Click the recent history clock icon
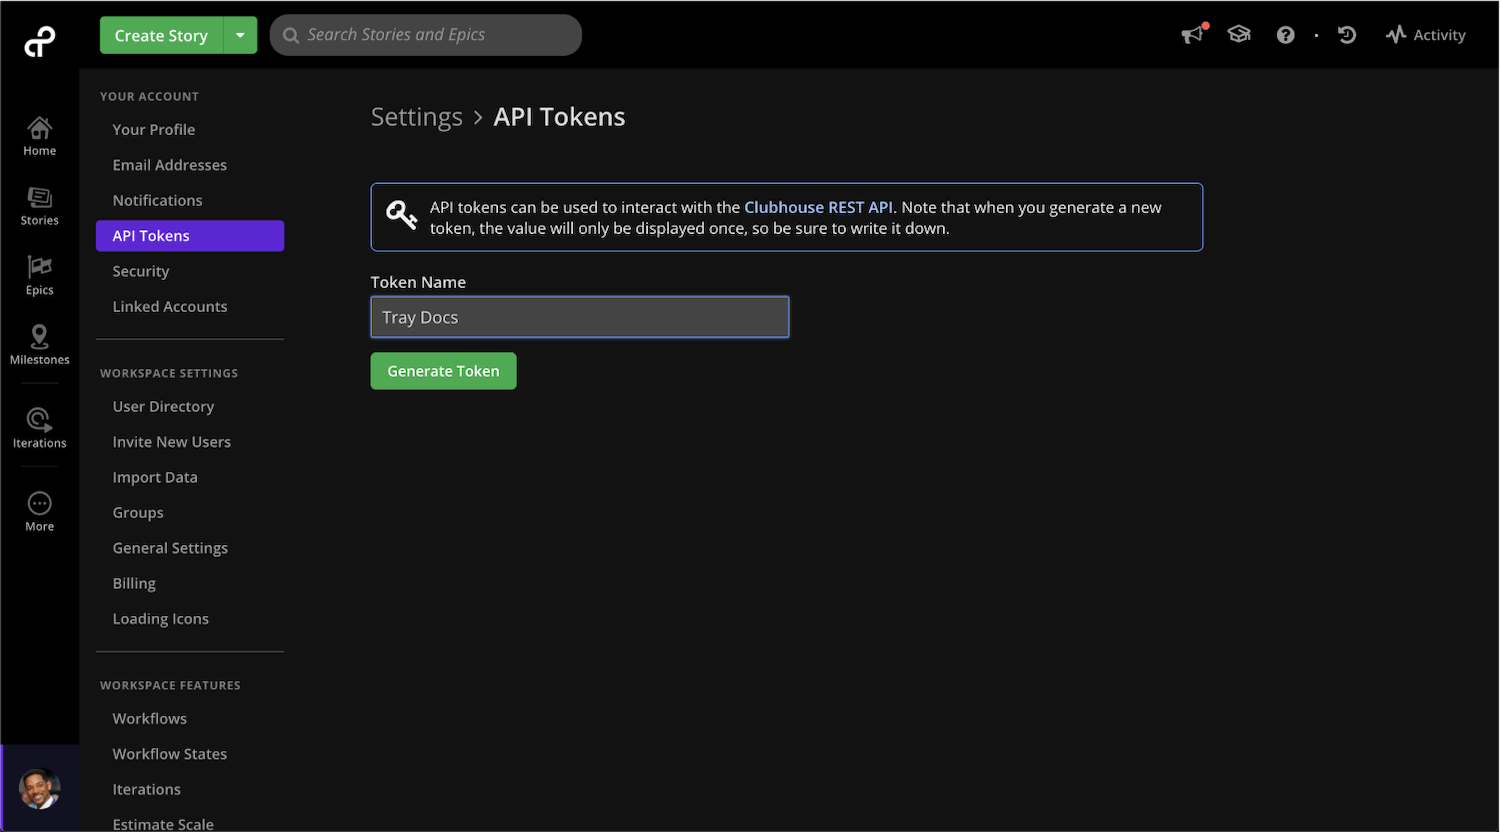This screenshot has height=832, width=1500. [1347, 34]
